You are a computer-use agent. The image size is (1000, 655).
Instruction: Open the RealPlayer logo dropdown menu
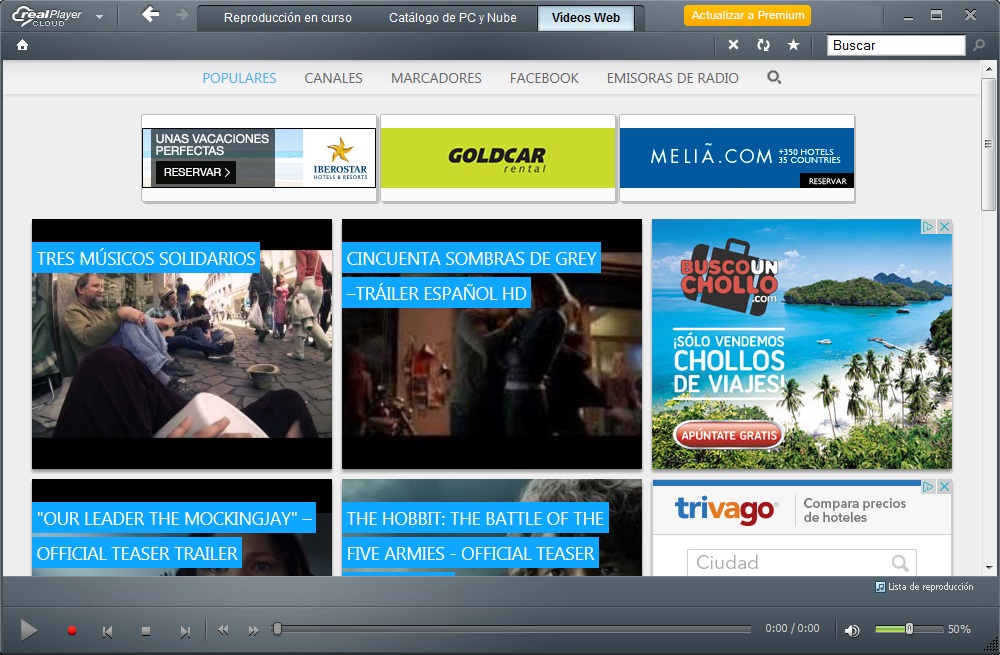tap(99, 17)
